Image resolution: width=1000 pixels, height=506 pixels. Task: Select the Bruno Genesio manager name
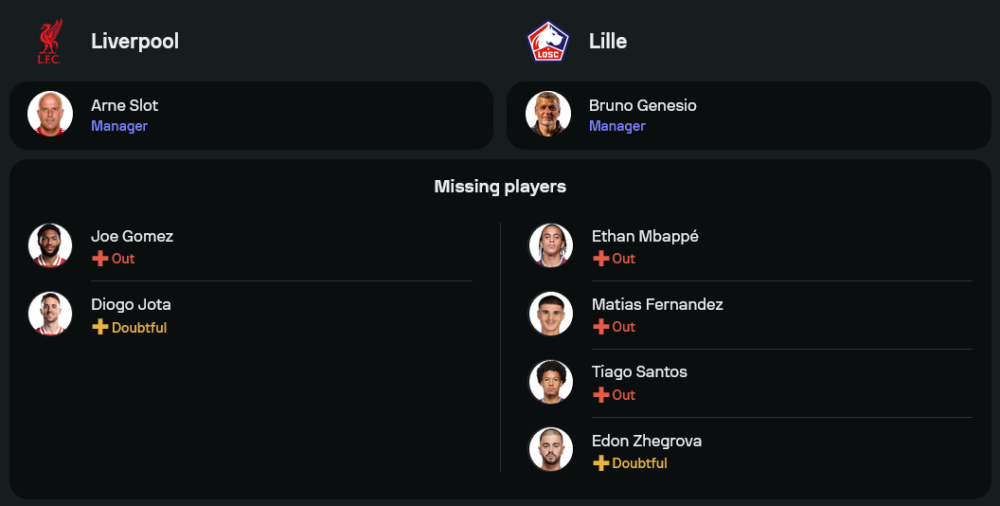tap(643, 105)
